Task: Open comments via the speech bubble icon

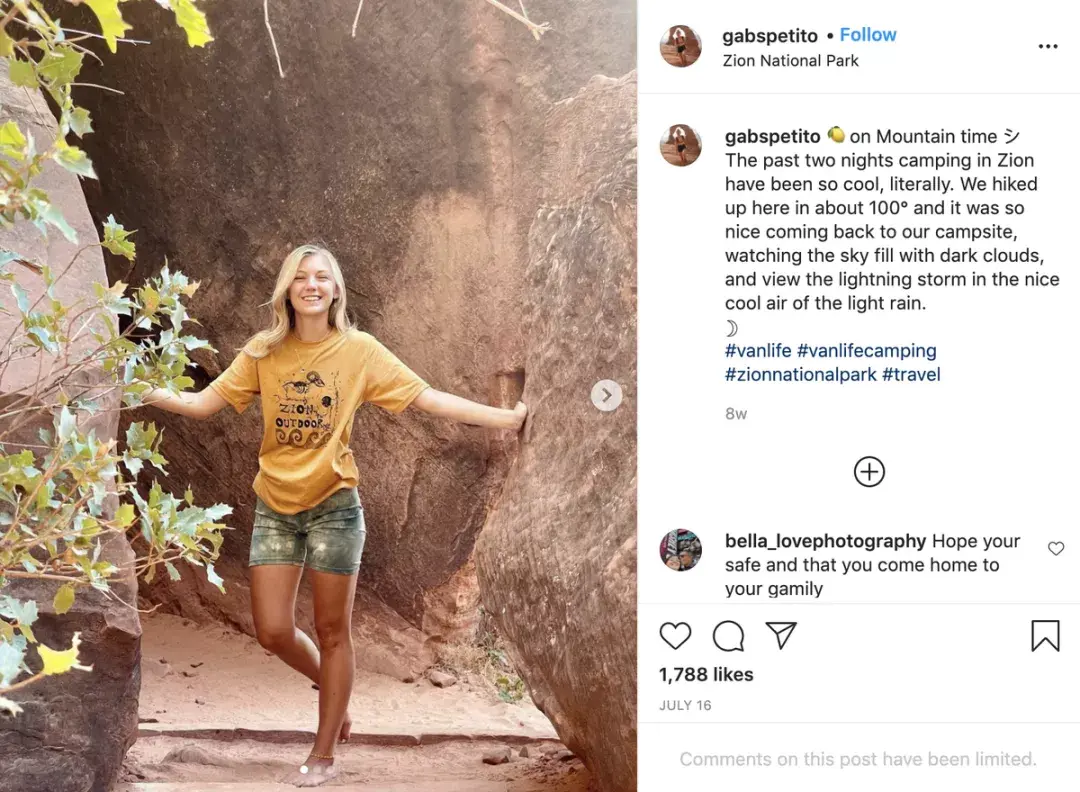Action: 728,636
